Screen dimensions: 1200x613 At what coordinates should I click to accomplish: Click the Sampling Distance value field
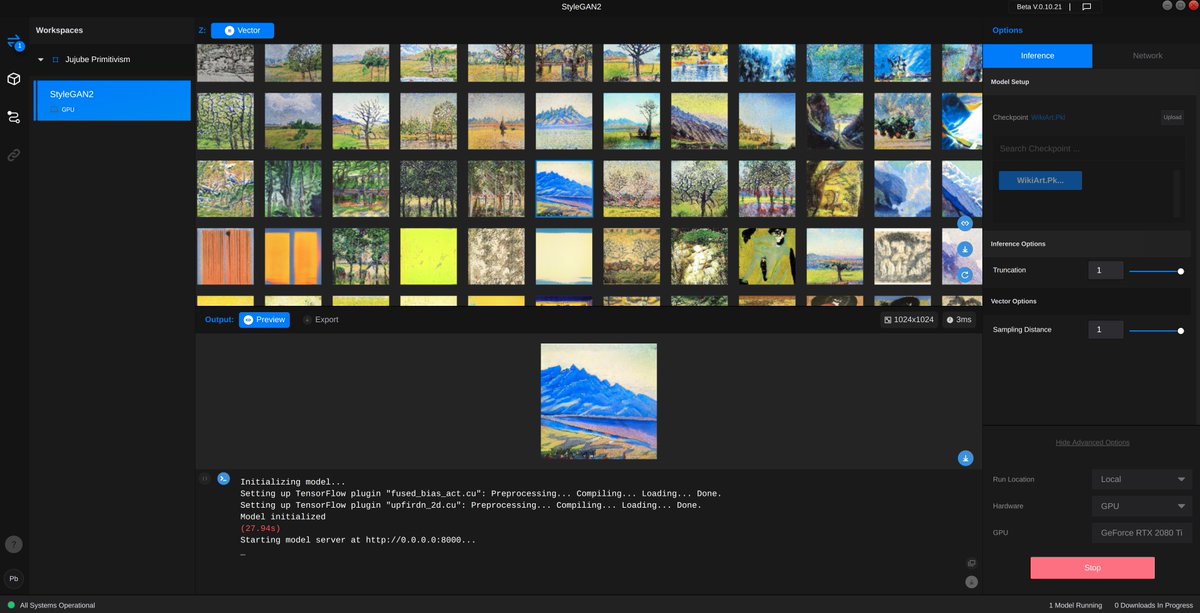[1105, 329]
